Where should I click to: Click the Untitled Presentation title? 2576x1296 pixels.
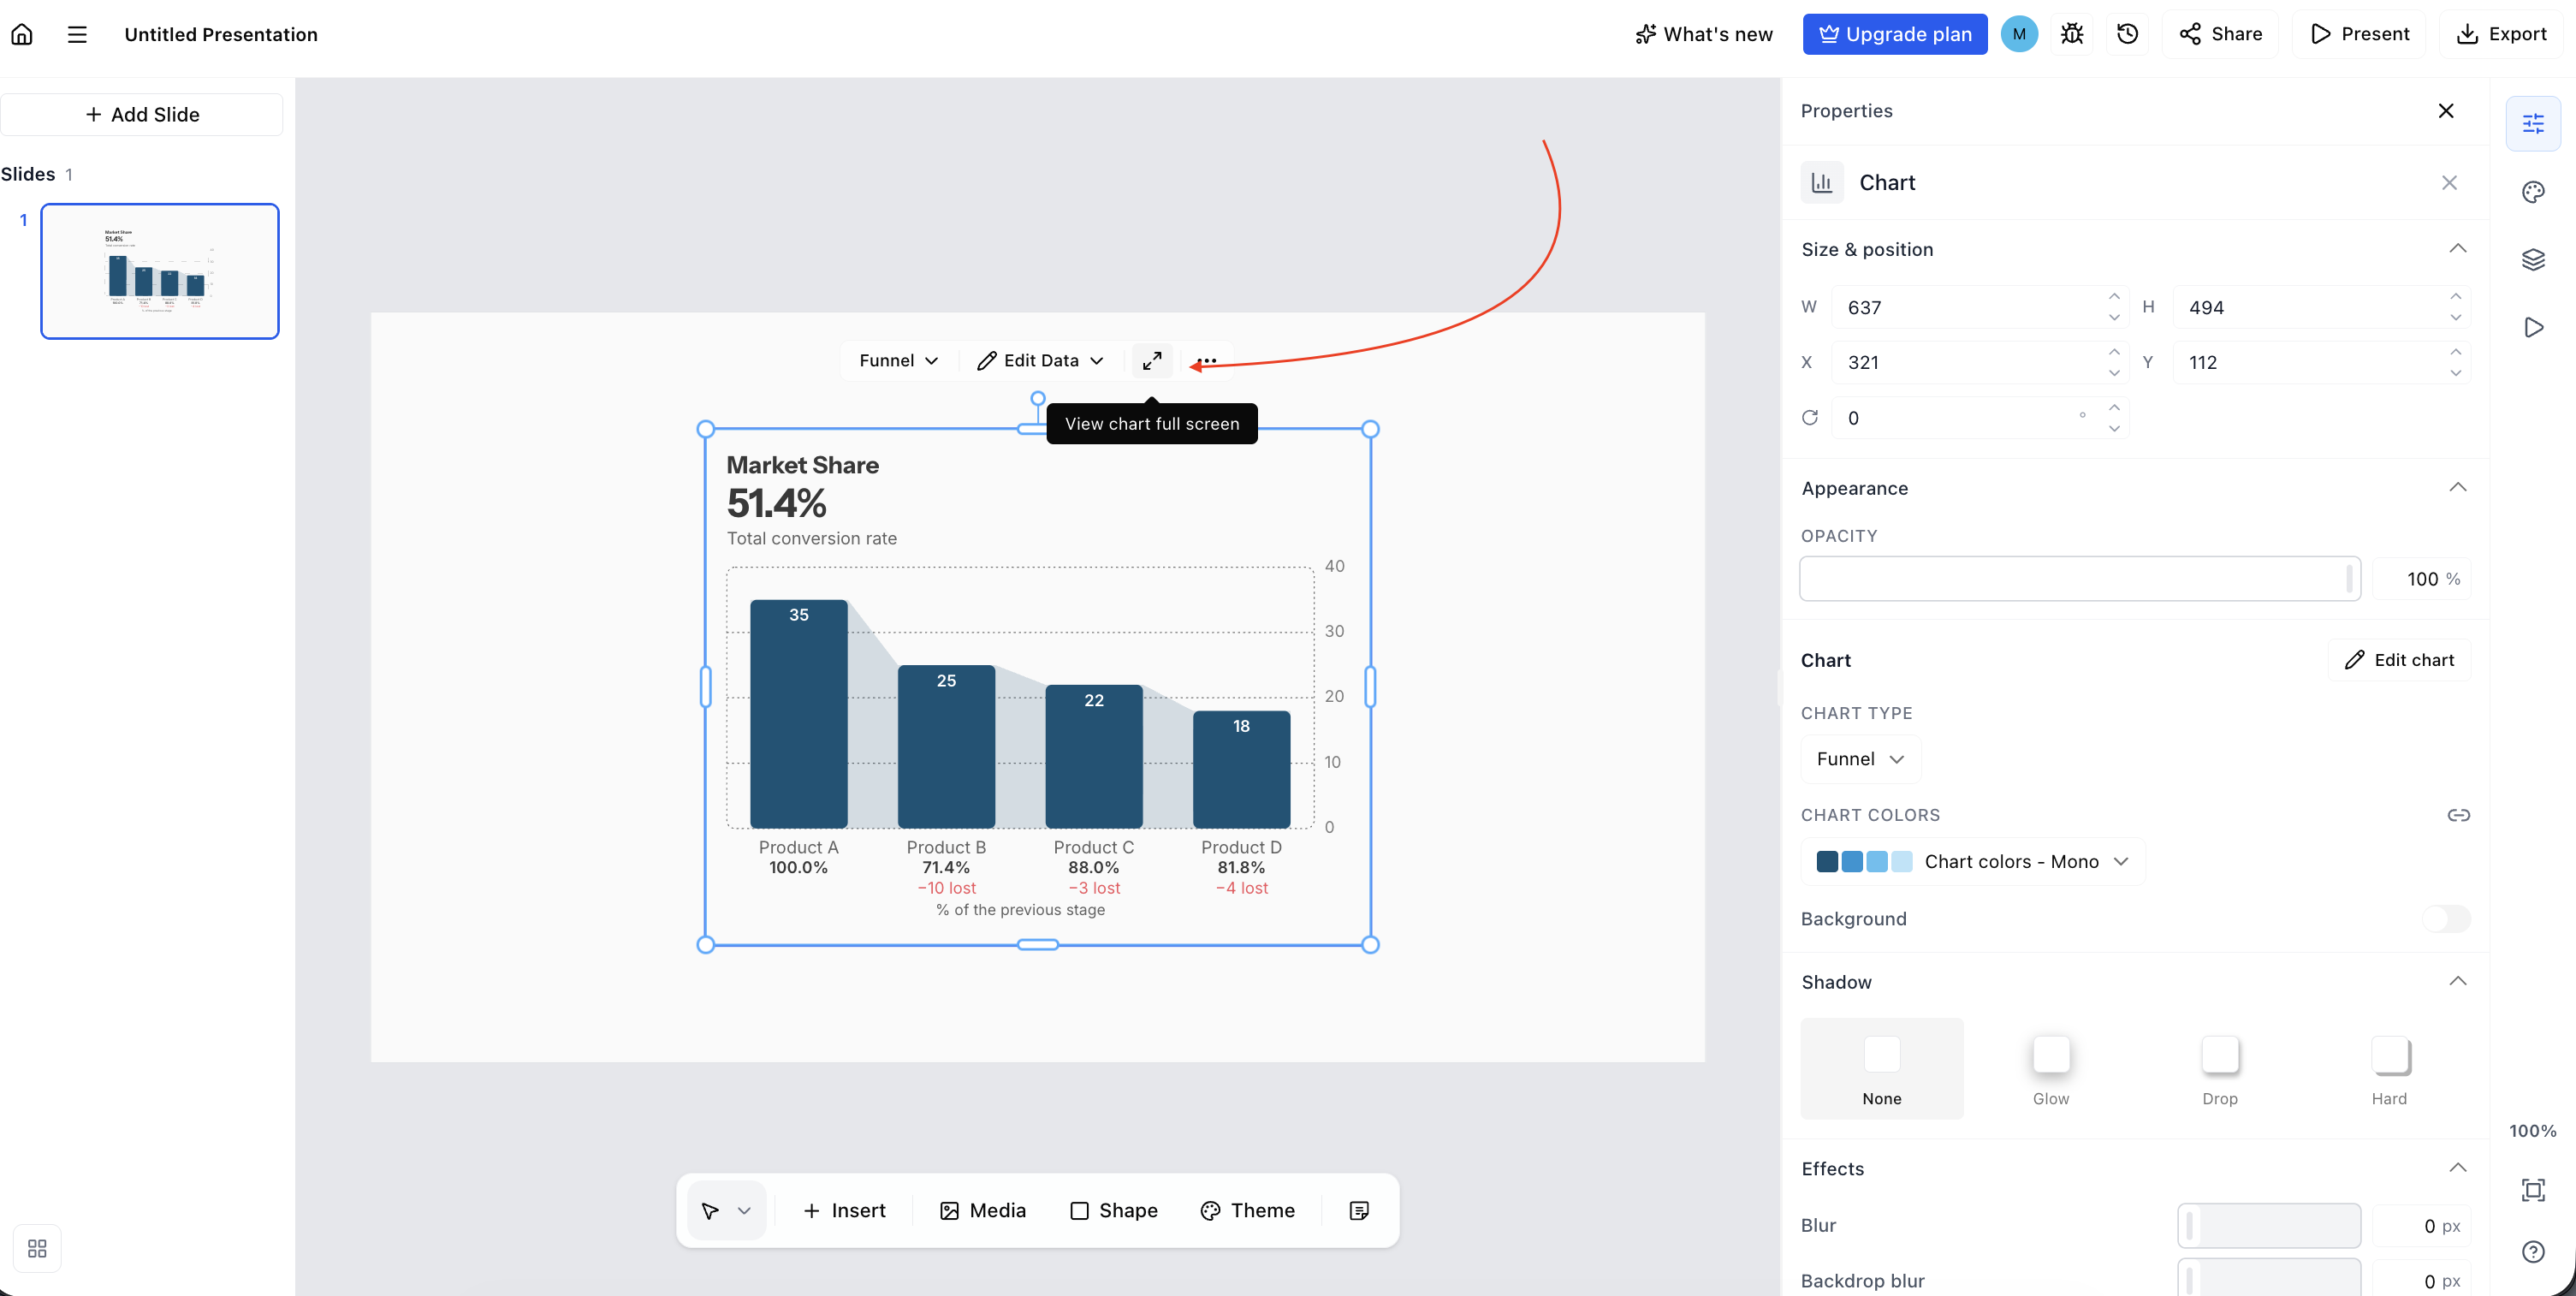(221, 34)
